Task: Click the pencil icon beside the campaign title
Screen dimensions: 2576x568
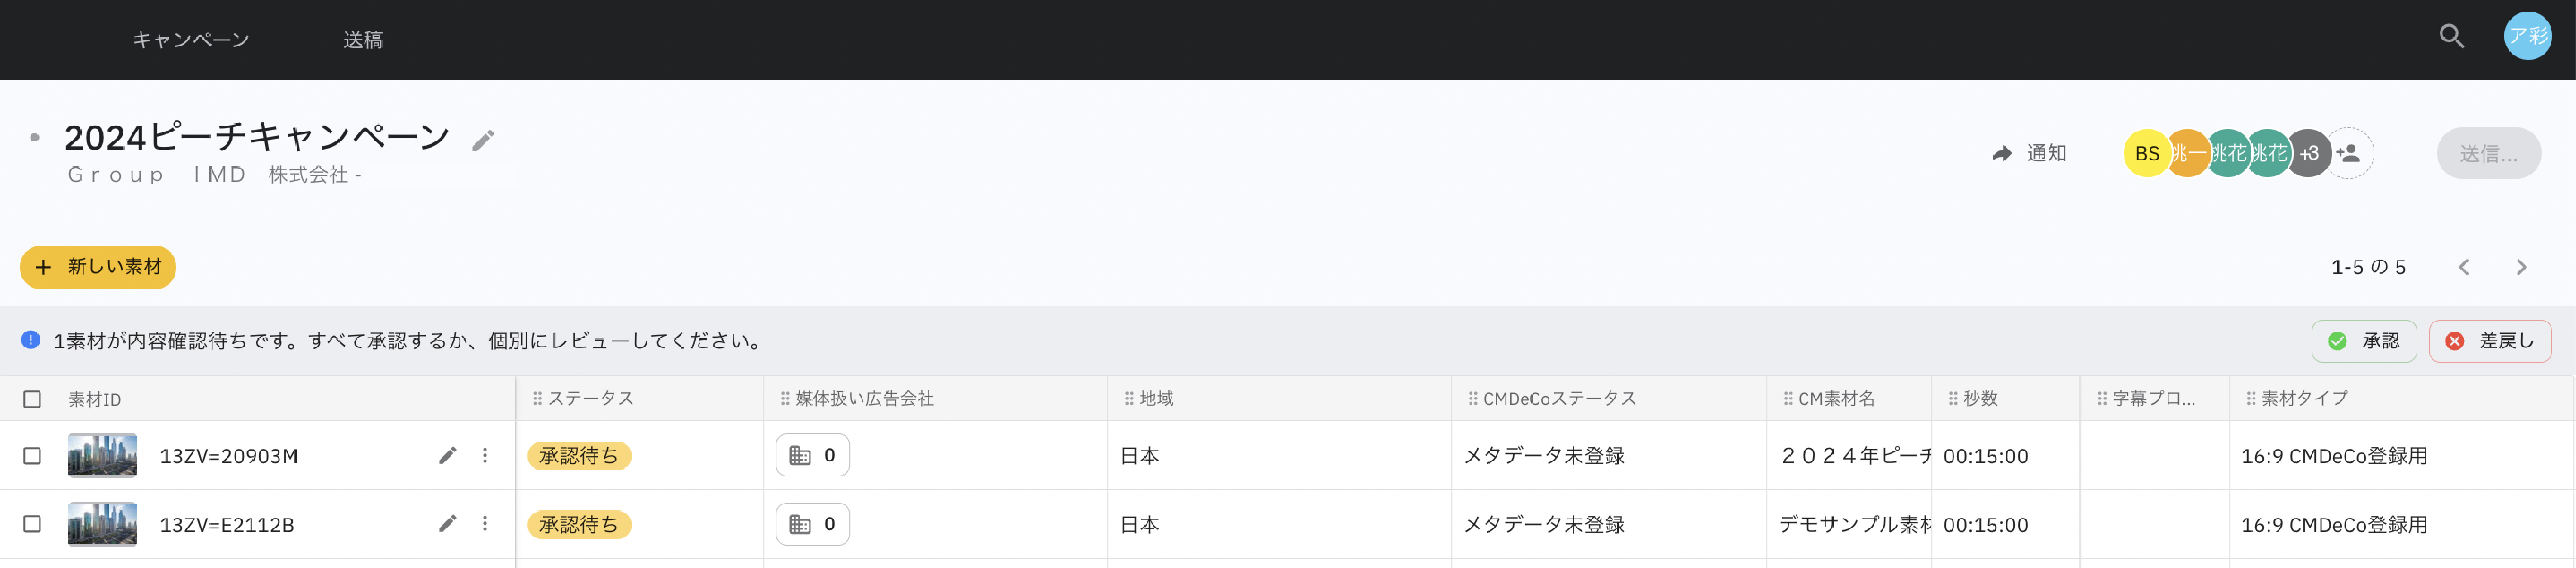Action: coord(484,141)
